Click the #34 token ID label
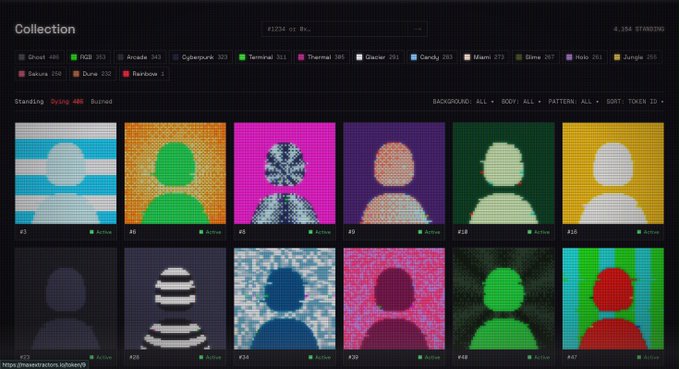 pos(243,357)
